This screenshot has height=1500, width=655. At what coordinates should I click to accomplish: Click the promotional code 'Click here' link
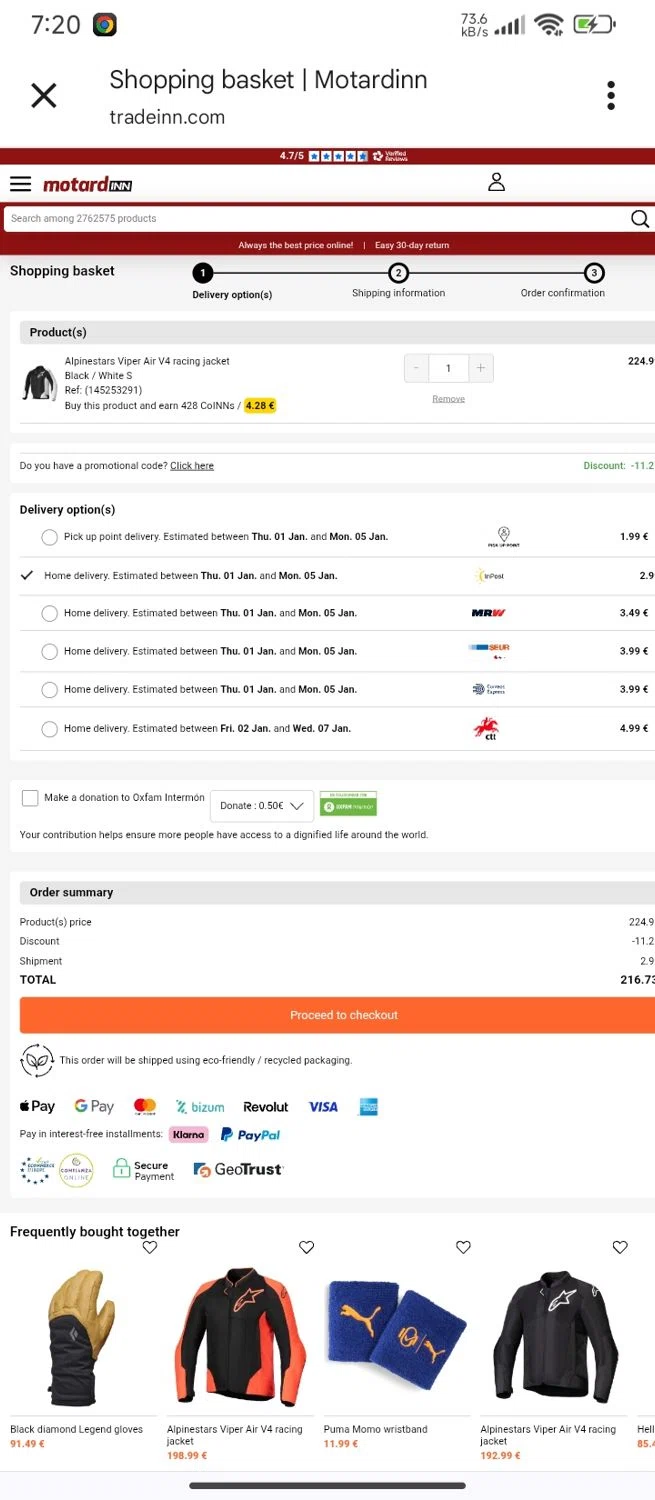[191, 466]
